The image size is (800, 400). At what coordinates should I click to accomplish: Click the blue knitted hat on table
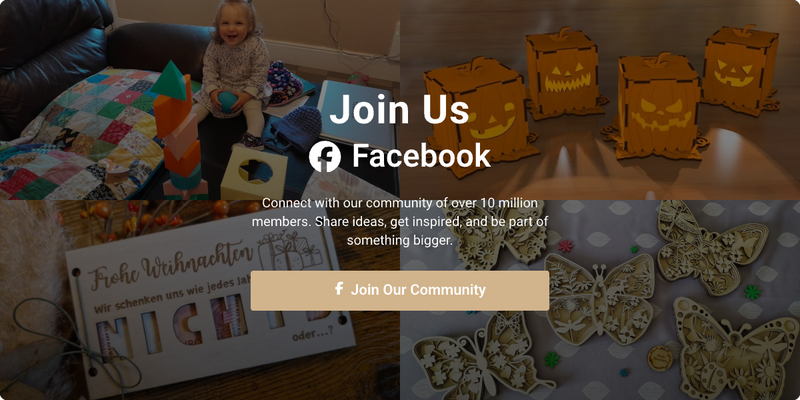296,129
